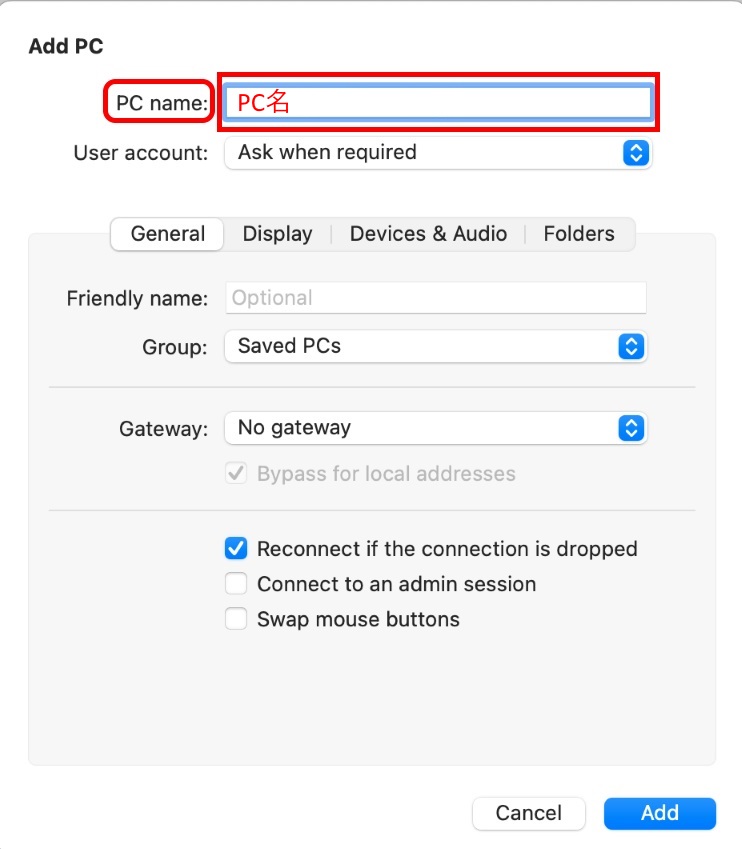Image resolution: width=742 pixels, height=849 pixels.
Task: Select the Folders tab
Action: click(579, 234)
